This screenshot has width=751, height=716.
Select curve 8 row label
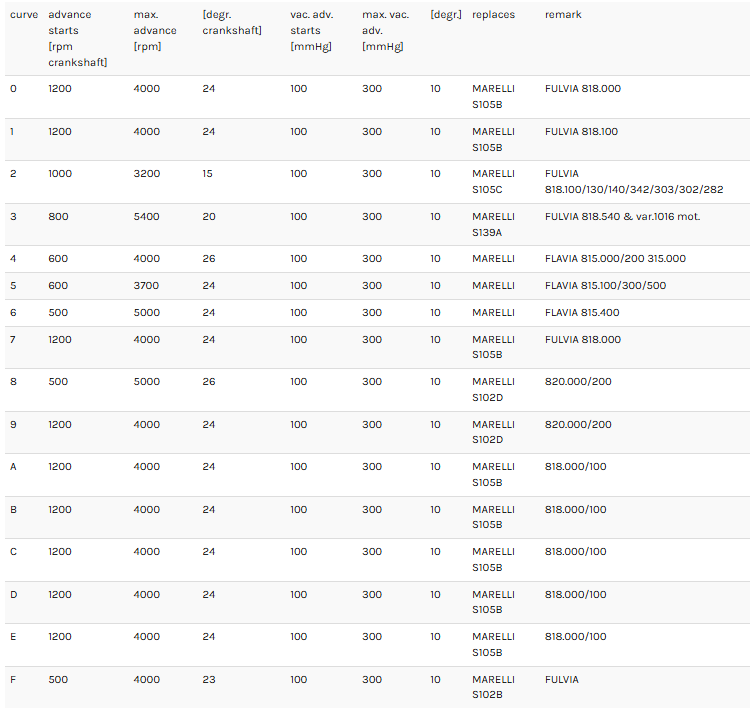click(x=13, y=382)
